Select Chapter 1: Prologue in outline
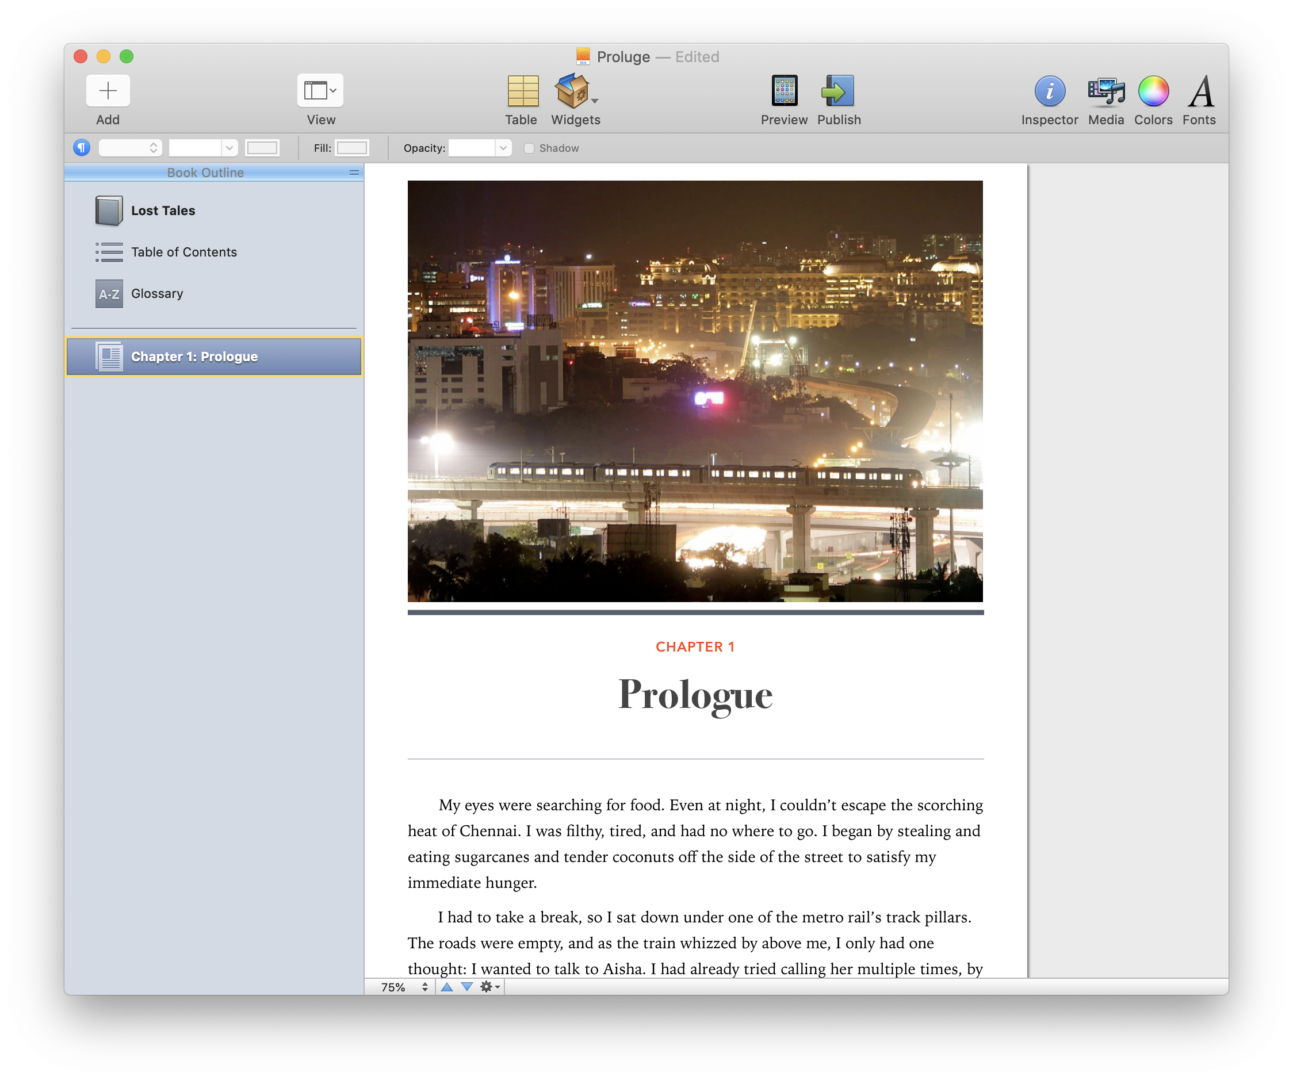This screenshot has height=1080, width=1293. pyautogui.click(x=214, y=357)
